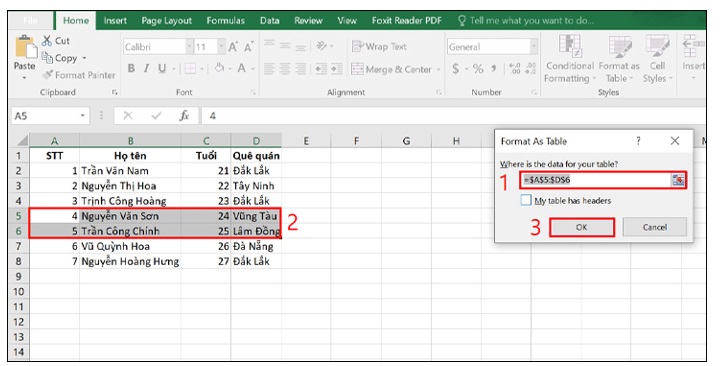Image resolution: width=721 pixels, height=366 pixels.
Task: Click the collapse dialog range selector icon
Action: 678,180
